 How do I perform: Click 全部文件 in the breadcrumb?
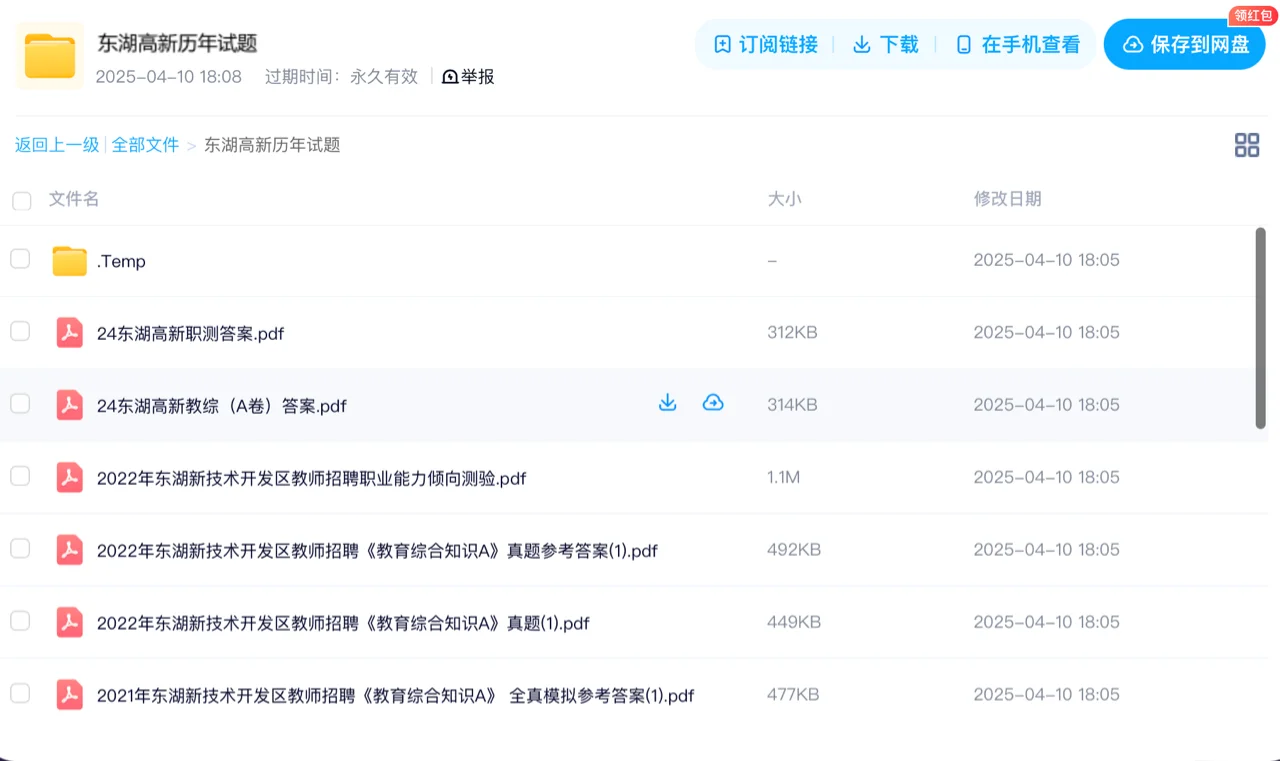pyautogui.click(x=146, y=144)
